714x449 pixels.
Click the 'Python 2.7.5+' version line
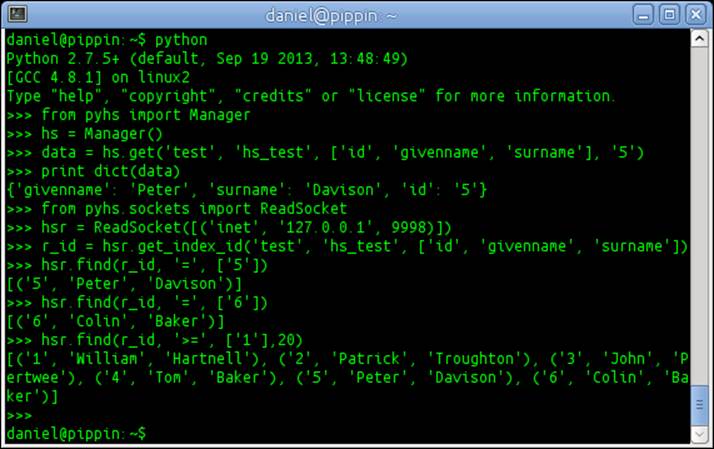[x=207, y=59]
